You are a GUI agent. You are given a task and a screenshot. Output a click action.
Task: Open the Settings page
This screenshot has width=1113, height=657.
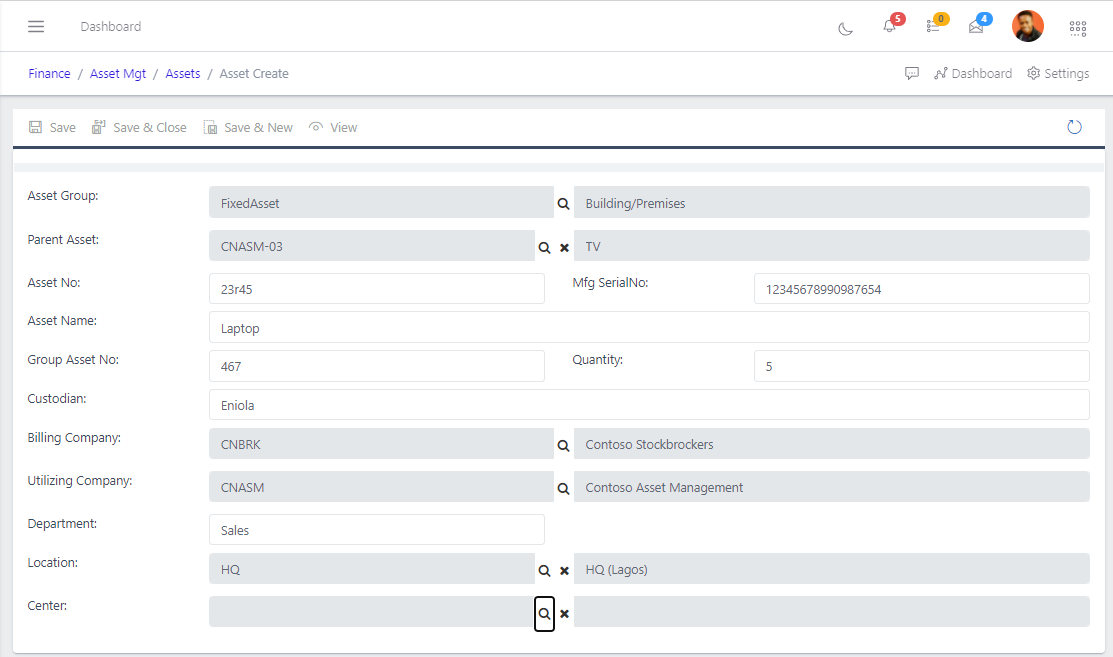coord(1057,73)
